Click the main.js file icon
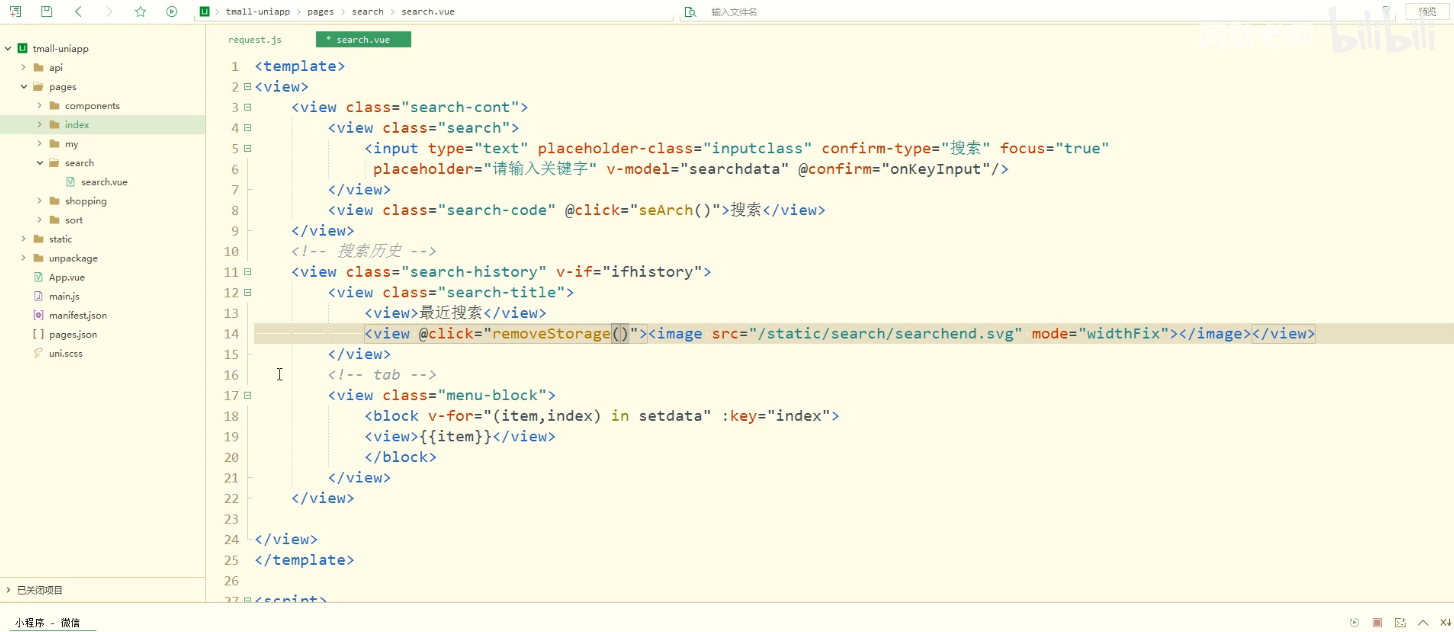 pyautogui.click(x=39, y=296)
